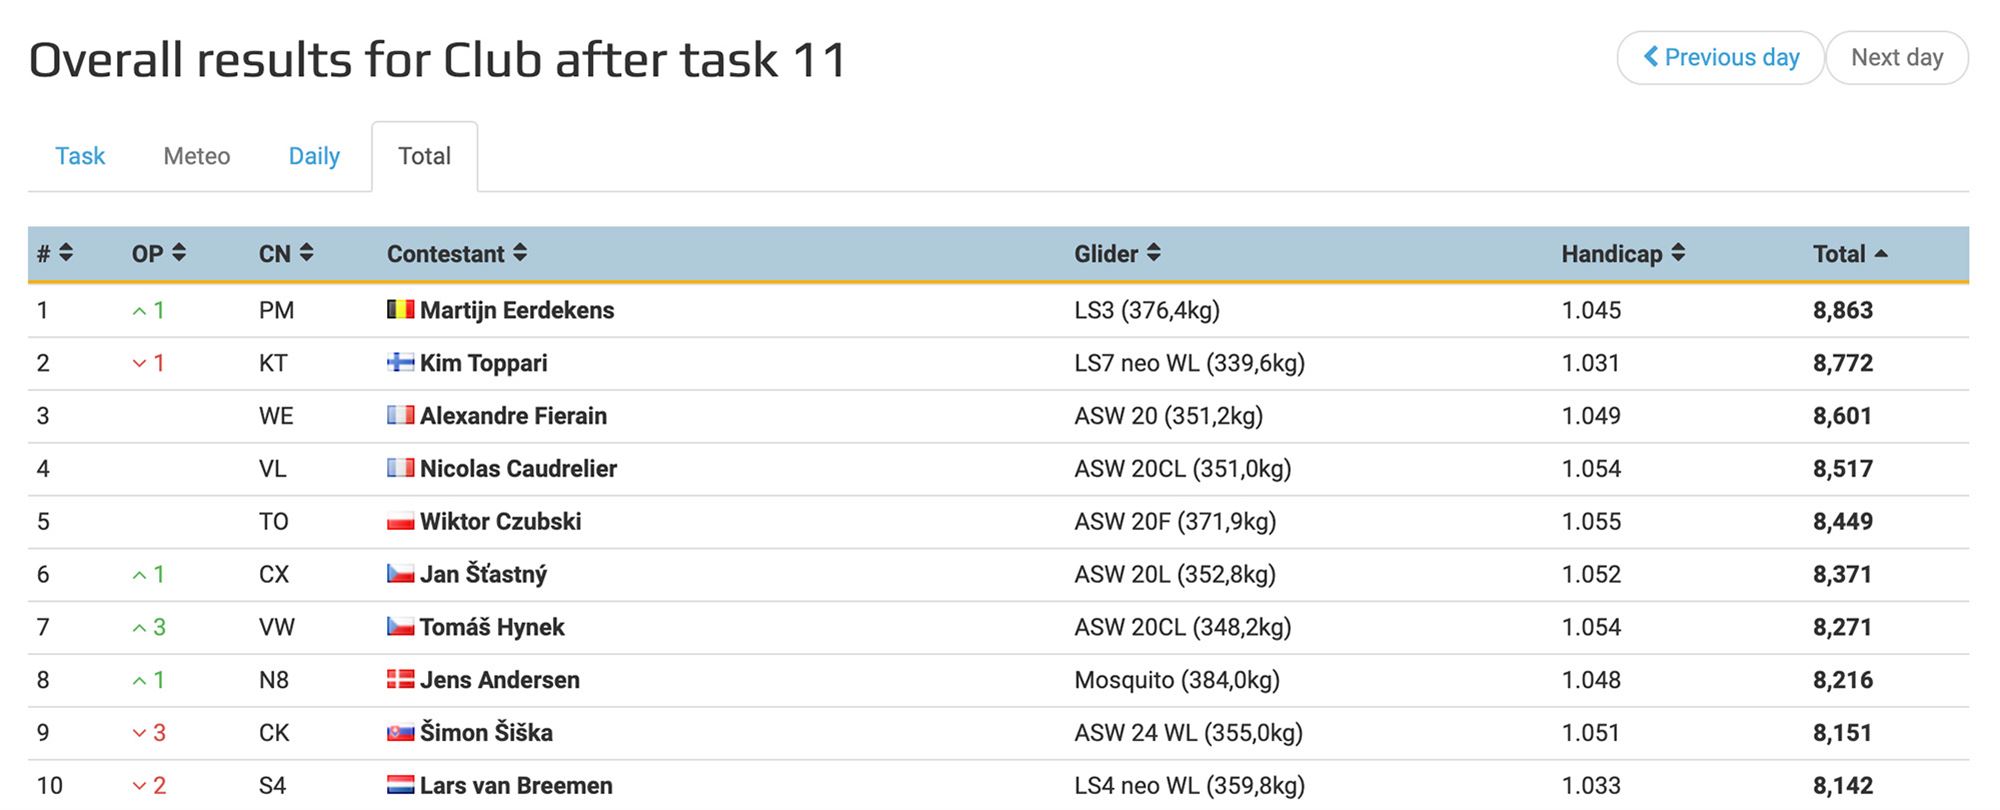
Task: Sort table by Contestant name
Action: (457, 254)
